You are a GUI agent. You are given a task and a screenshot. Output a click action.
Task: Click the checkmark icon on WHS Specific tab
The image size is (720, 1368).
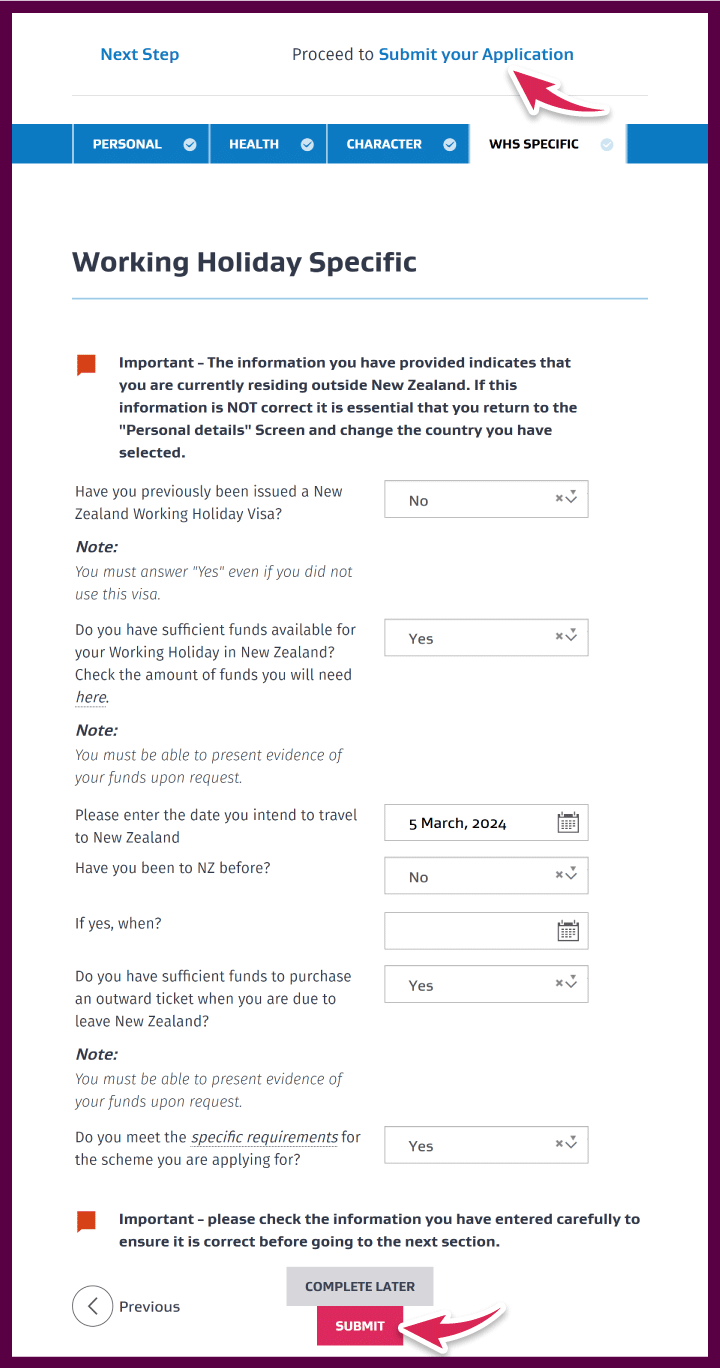607,144
